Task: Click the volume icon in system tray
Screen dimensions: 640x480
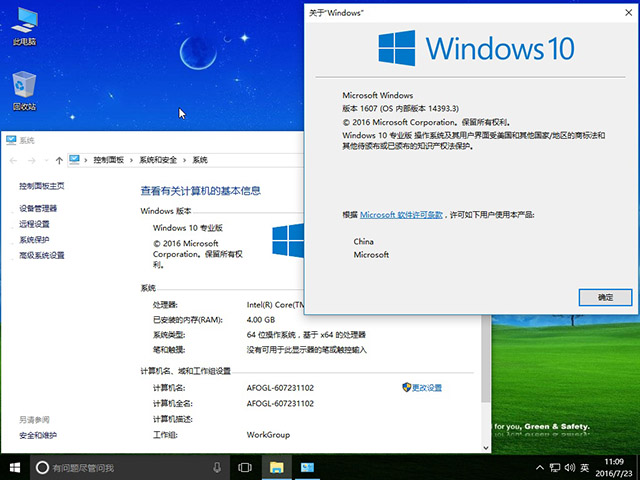Action: (x=566, y=467)
